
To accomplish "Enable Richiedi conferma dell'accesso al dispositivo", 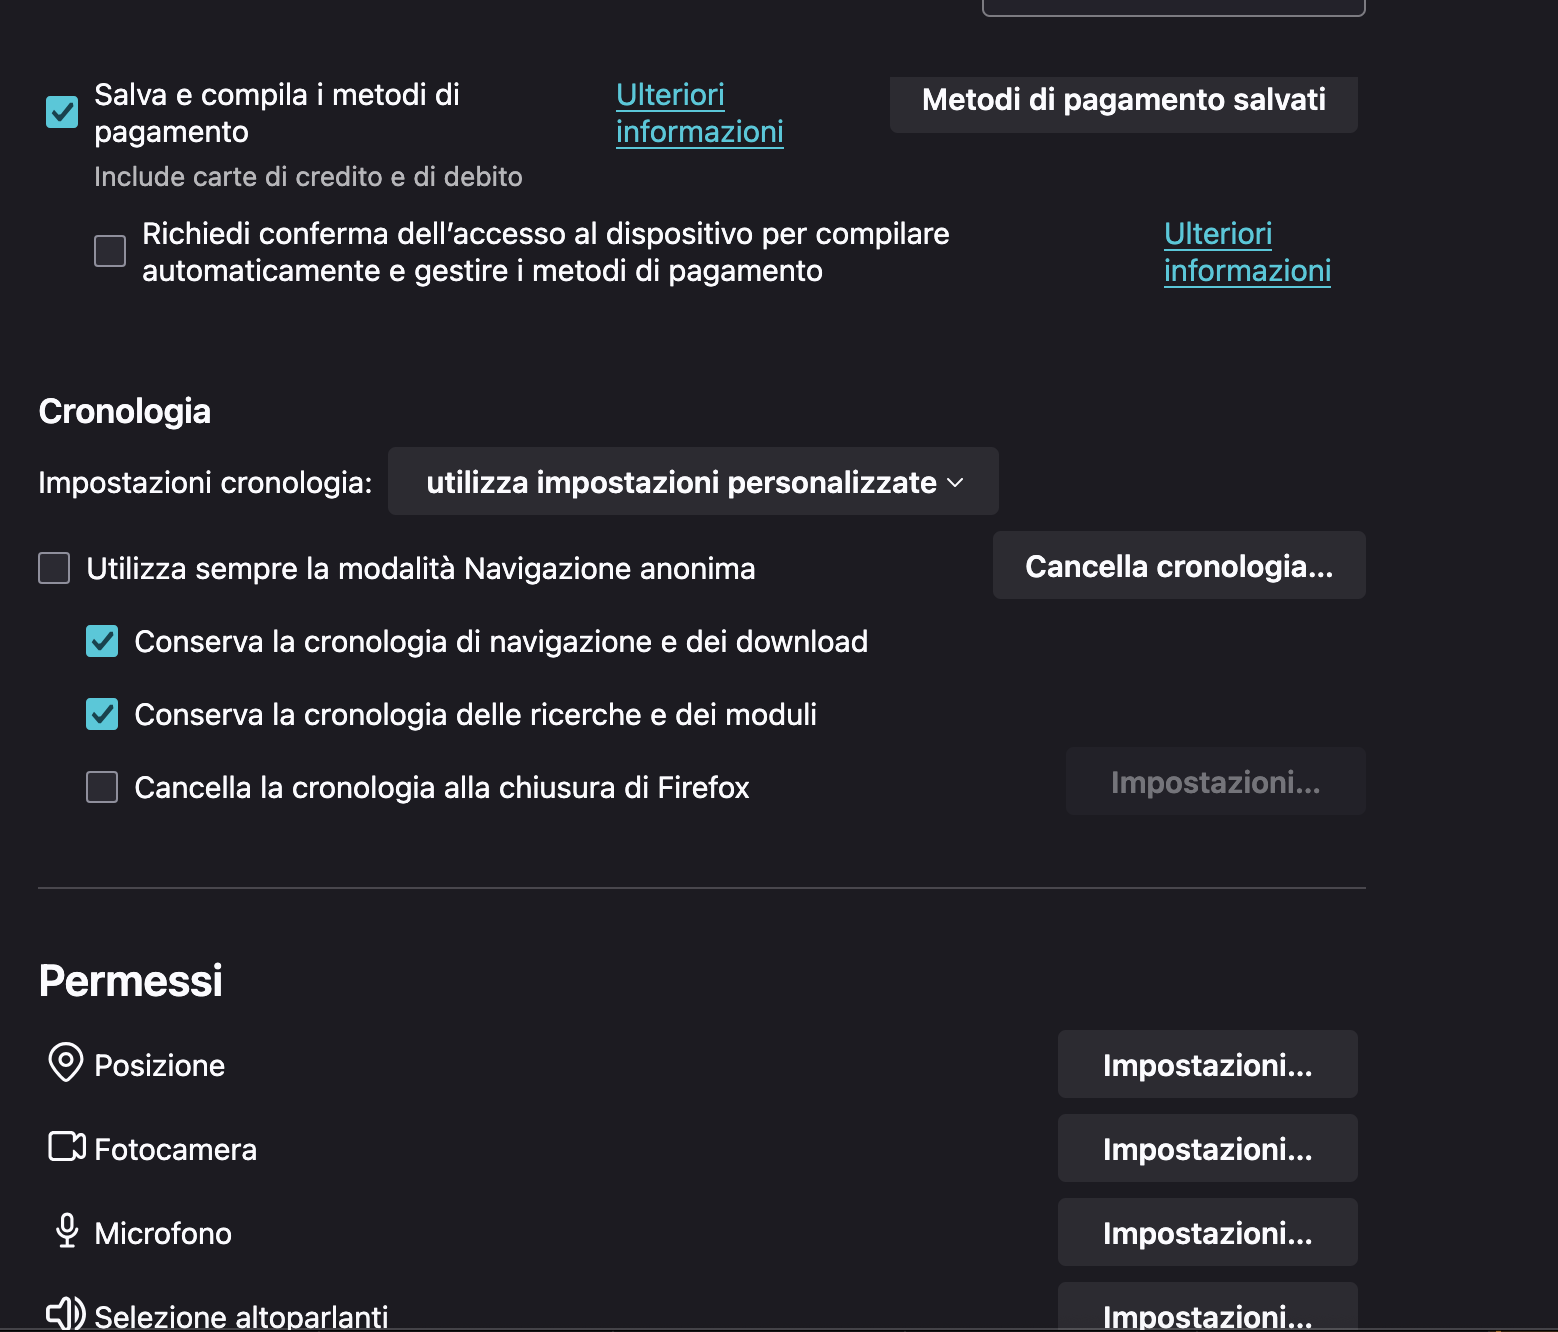I will point(110,251).
